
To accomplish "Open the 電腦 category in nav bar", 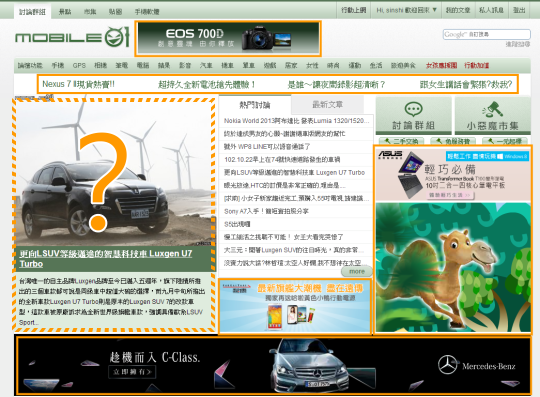I will (143, 65).
